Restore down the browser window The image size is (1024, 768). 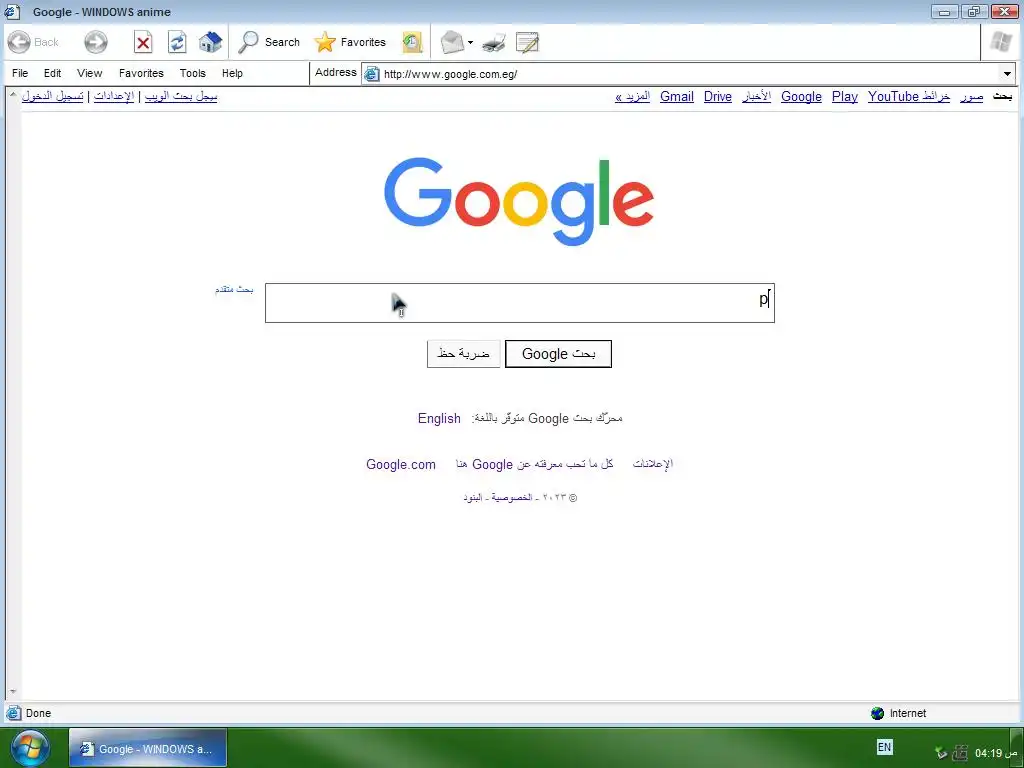pos(974,11)
